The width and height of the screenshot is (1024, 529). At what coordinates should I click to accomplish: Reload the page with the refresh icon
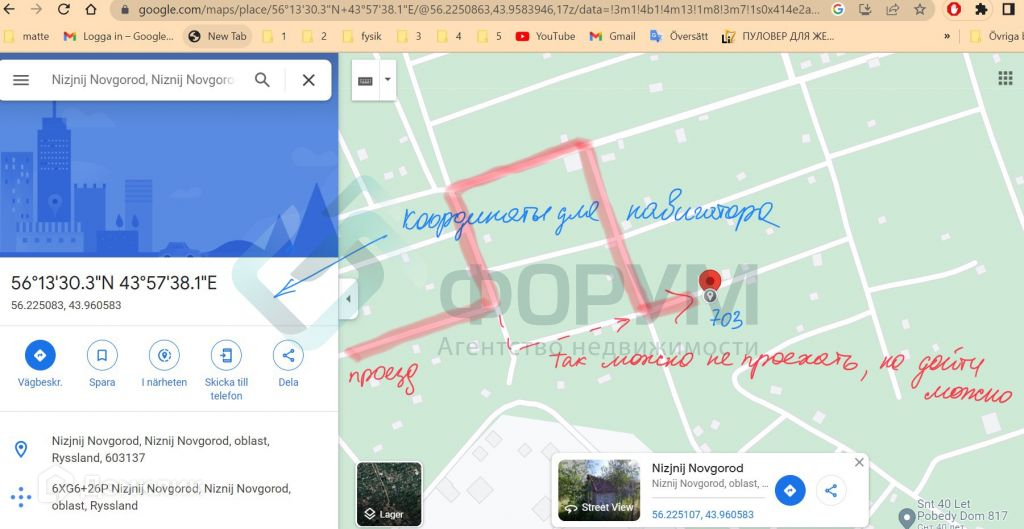coord(63,9)
